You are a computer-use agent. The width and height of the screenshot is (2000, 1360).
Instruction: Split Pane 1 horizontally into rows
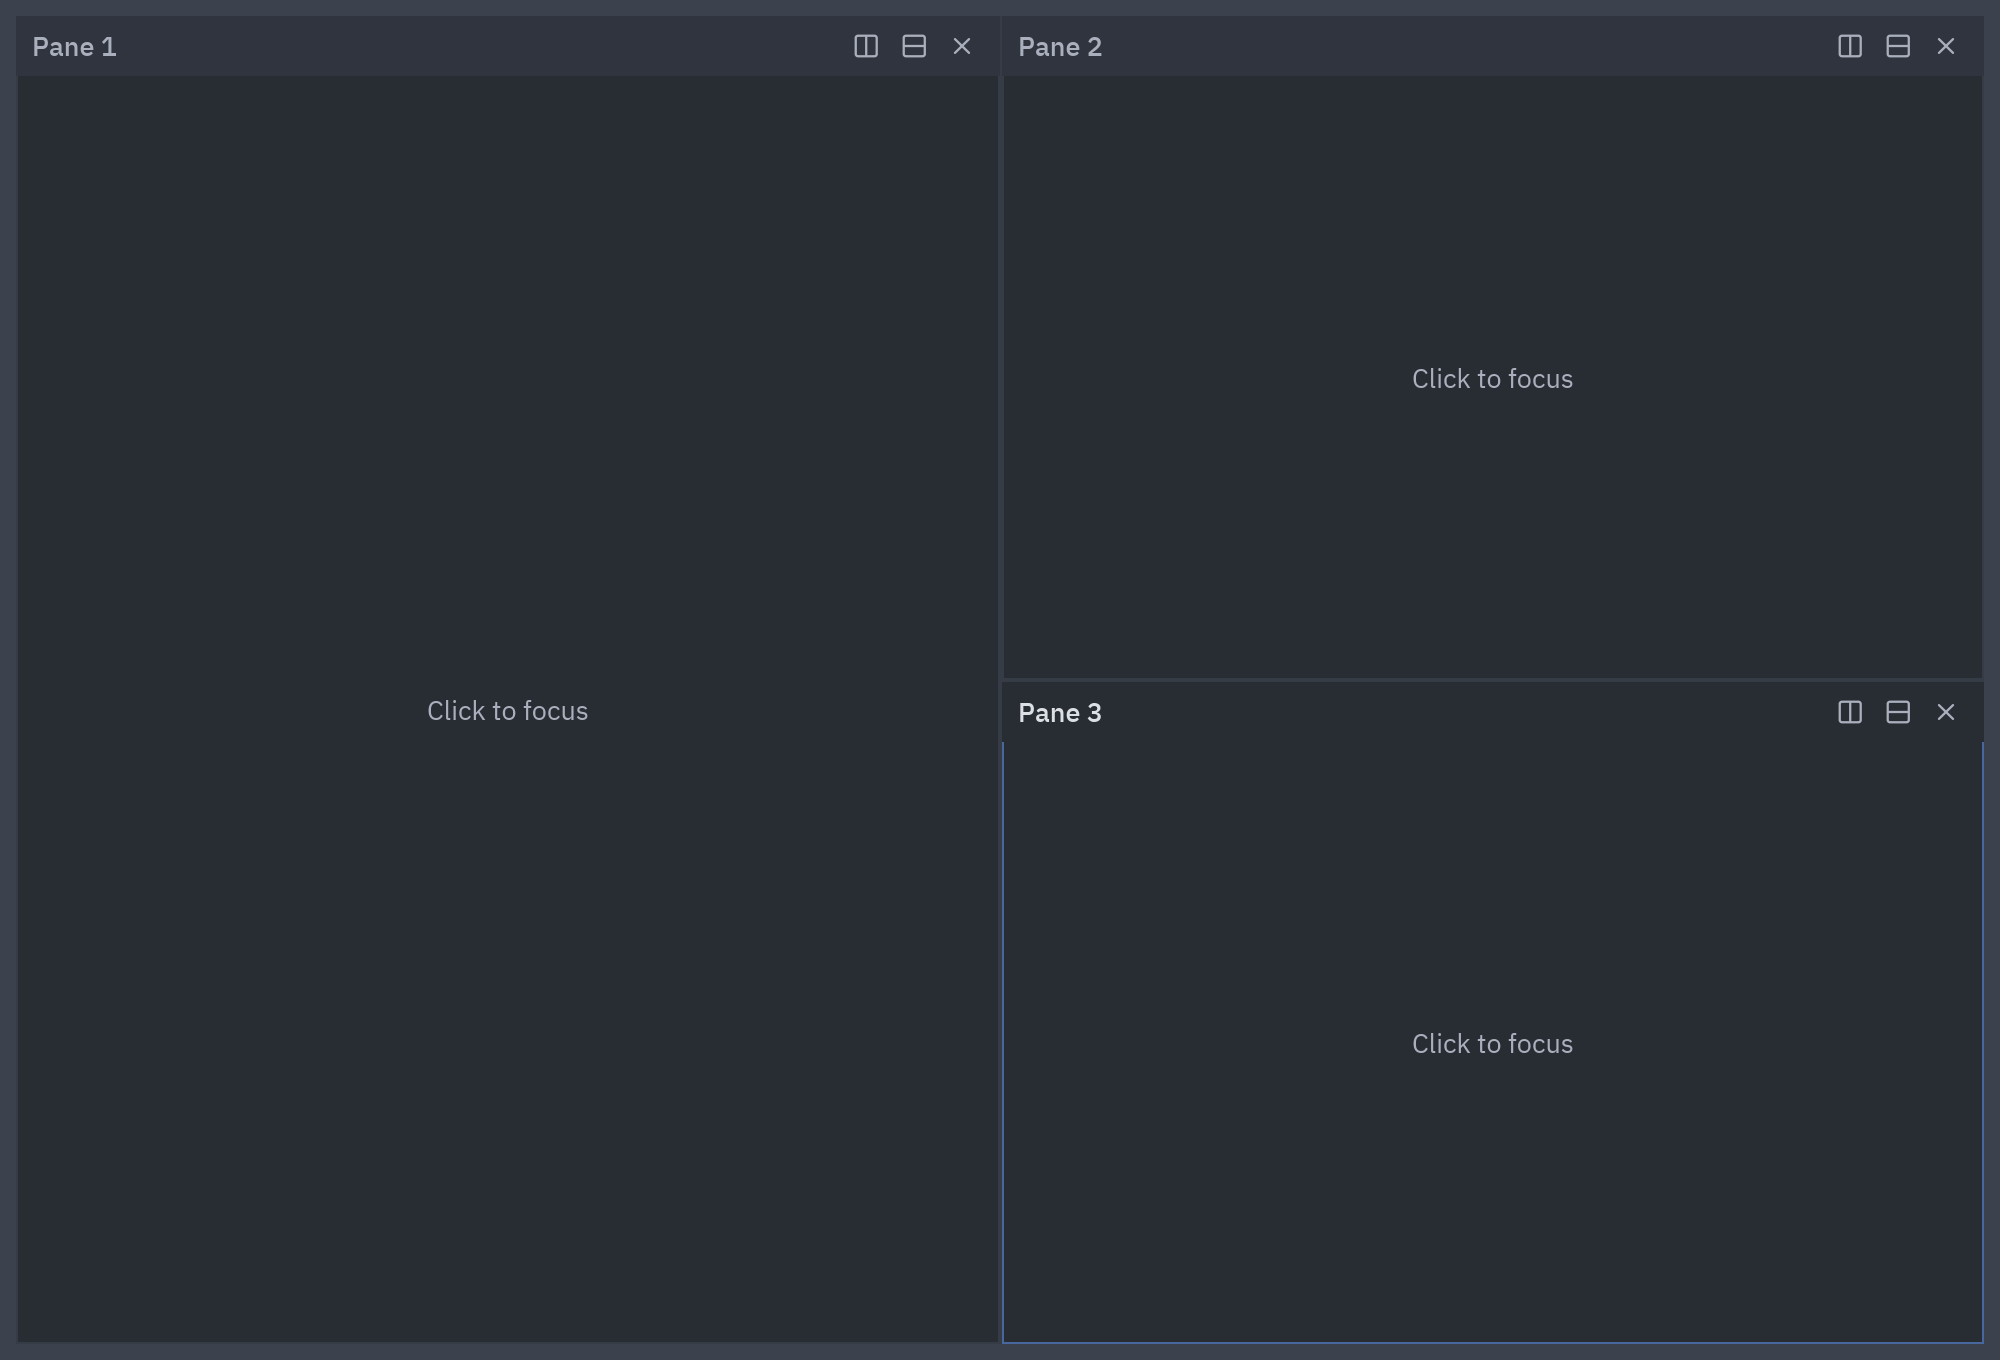click(914, 47)
